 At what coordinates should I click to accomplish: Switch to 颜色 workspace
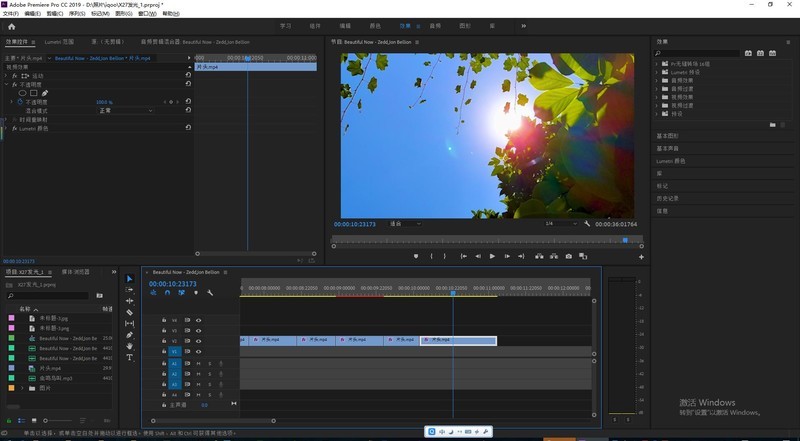pos(374,27)
